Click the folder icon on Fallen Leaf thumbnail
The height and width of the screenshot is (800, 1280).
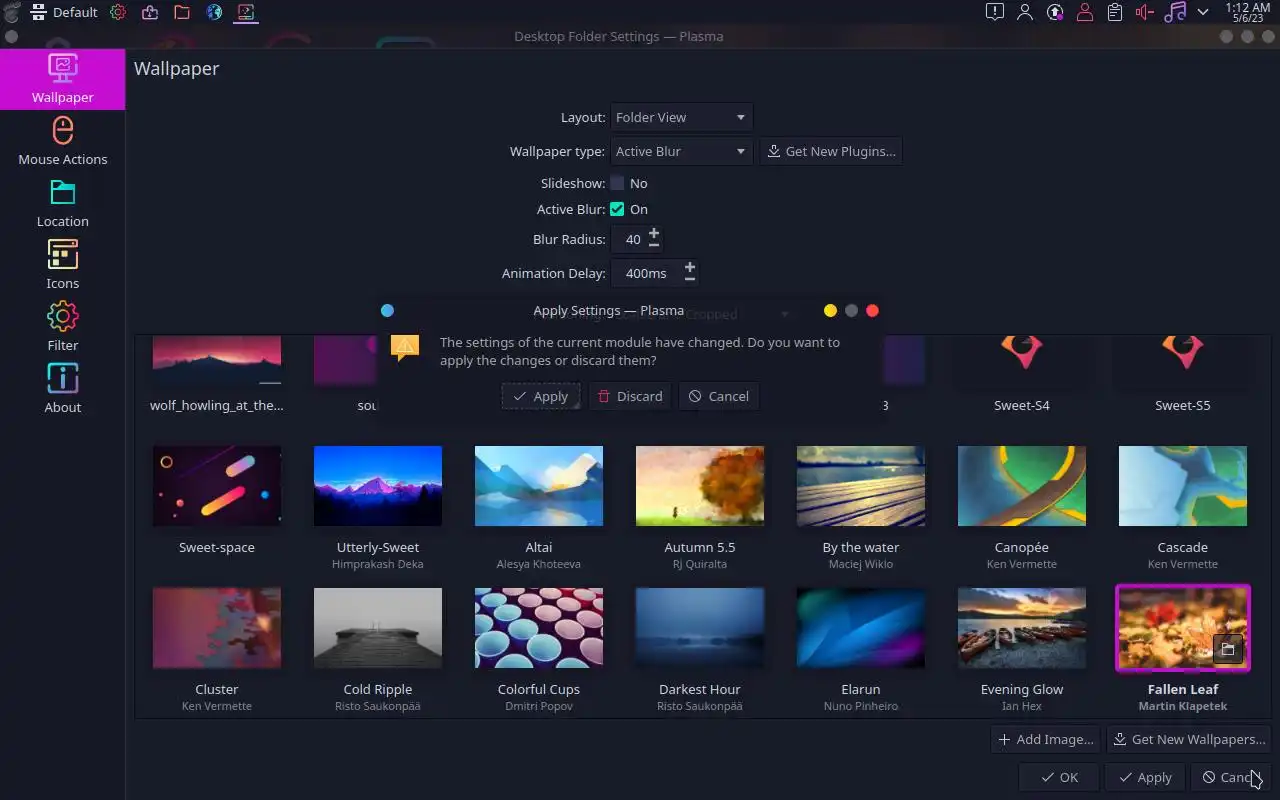click(1228, 649)
